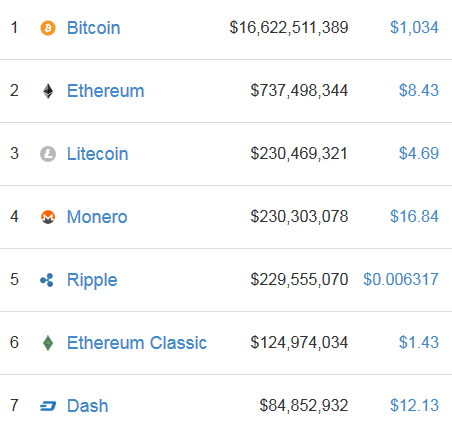Click Monero's $16.84 price link
Image resolution: width=452 pixels, height=435 pixels.
(414, 216)
